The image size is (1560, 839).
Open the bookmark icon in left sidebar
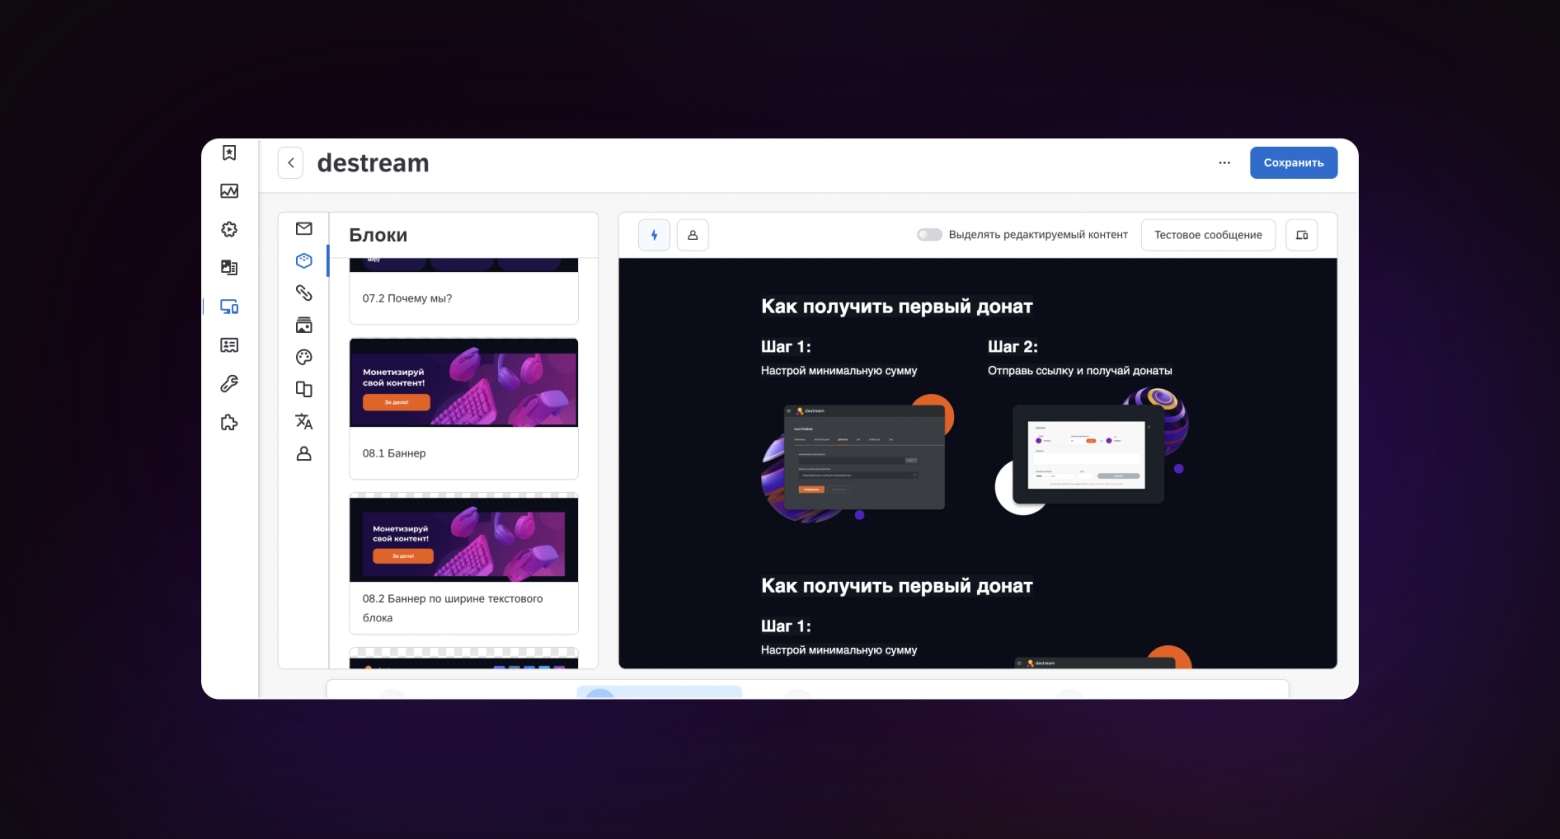pos(229,153)
